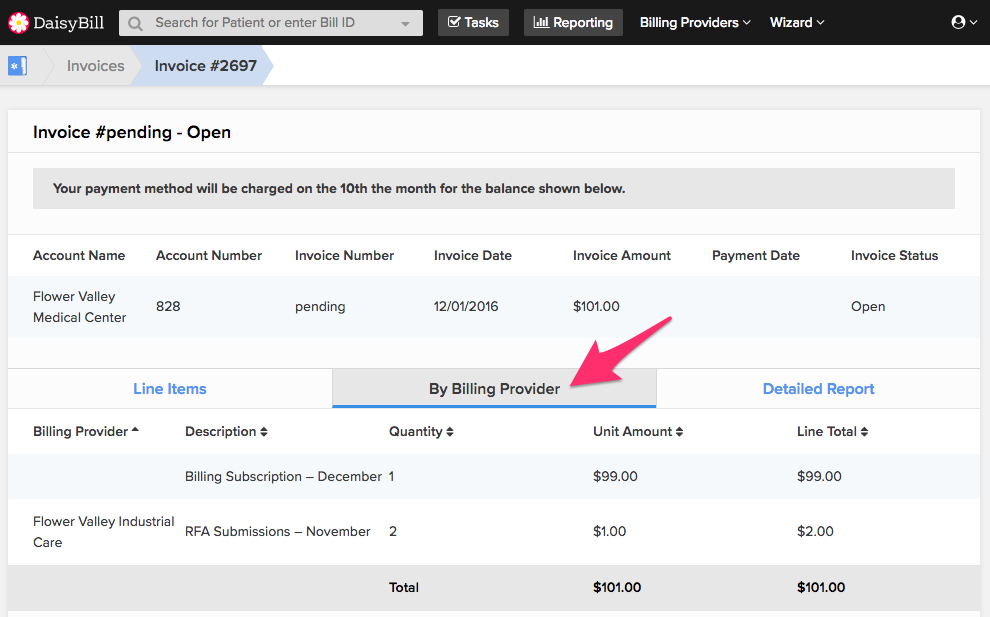Sort by Quantity column arrows
This screenshot has height=617, width=990.
coord(450,431)
